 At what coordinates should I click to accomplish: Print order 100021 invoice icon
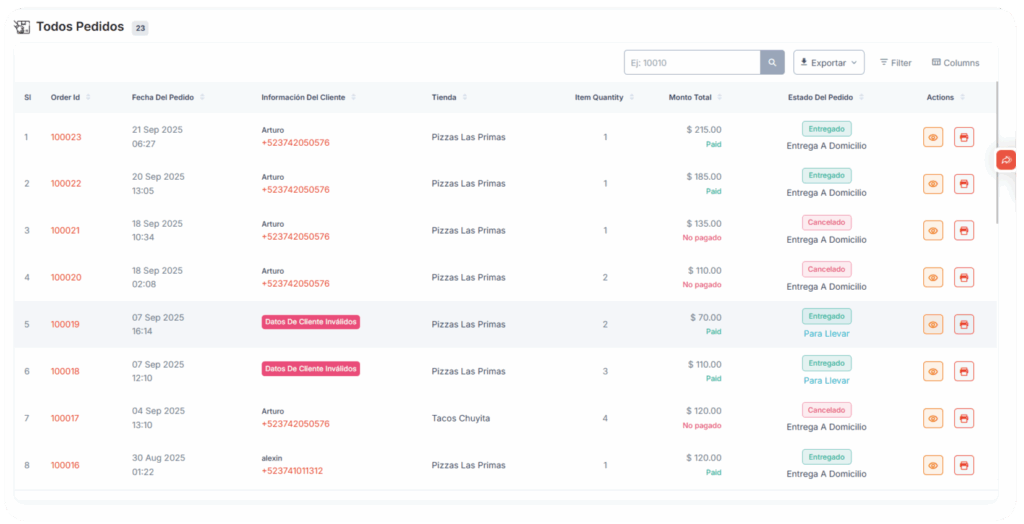(x=964, y=231)
